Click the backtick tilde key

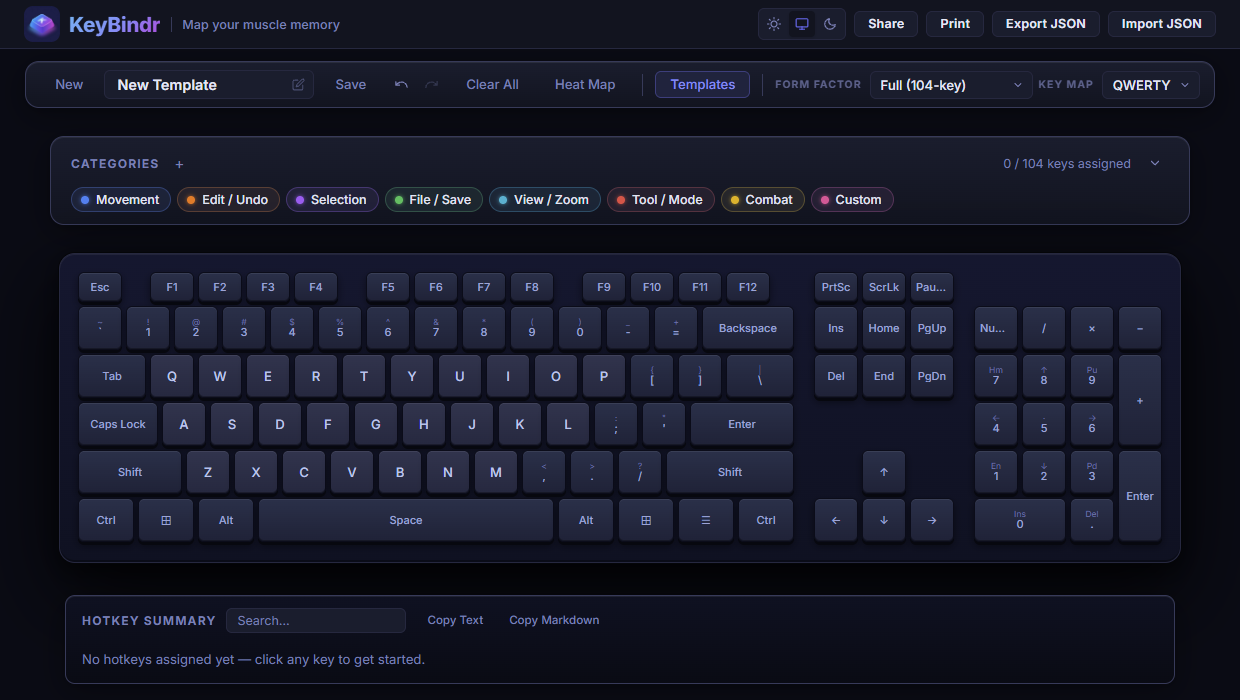tap(100, 328)
